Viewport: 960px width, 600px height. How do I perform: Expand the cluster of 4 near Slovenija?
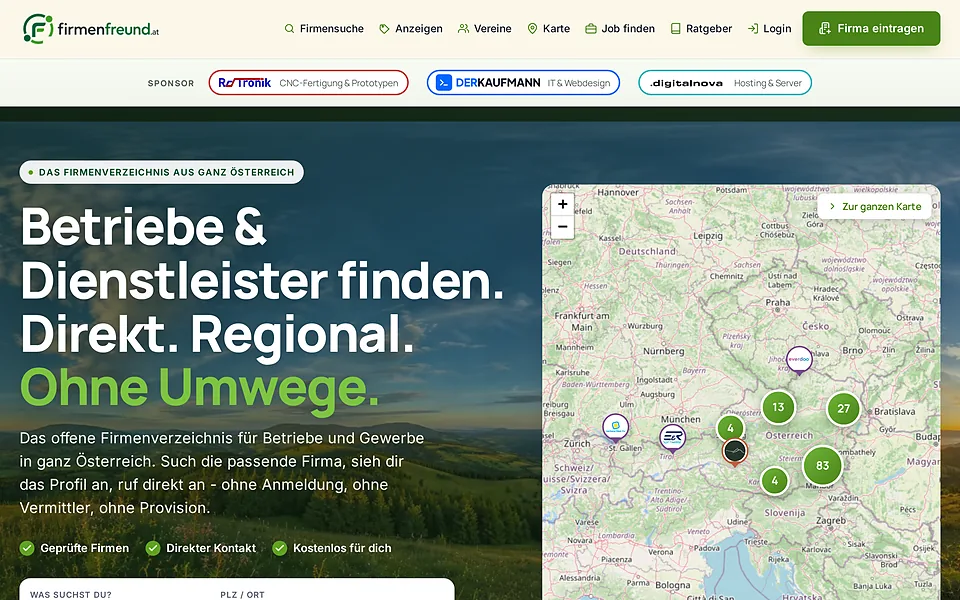[x=774, y=480]
